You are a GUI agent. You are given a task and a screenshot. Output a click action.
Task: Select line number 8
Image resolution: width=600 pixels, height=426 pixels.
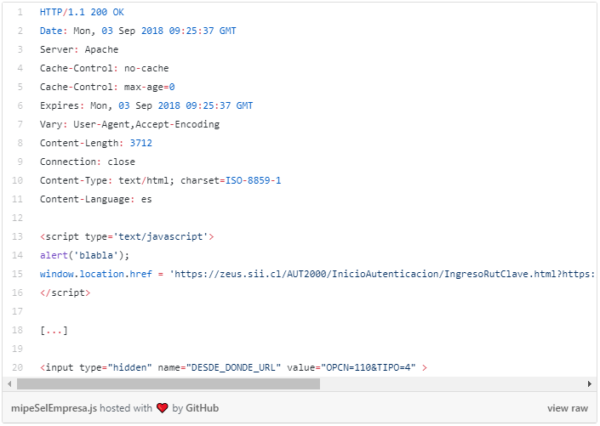point(20,143)
